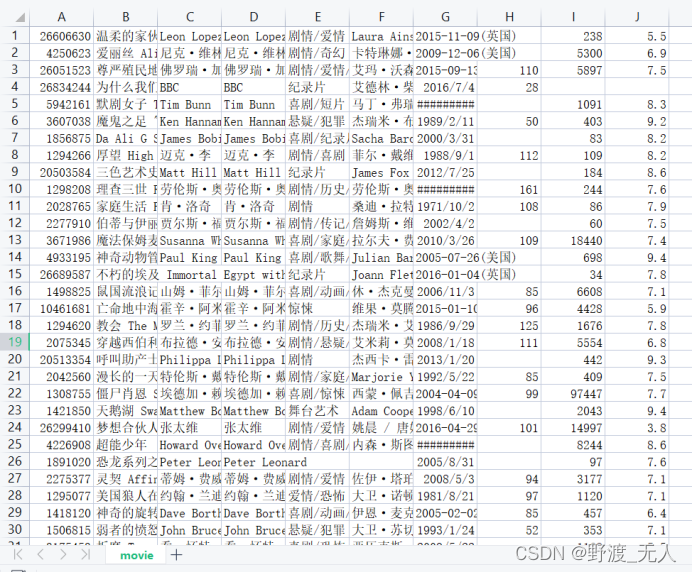
Task: Click rating cell 3.8
Action: tap(637, 428)
